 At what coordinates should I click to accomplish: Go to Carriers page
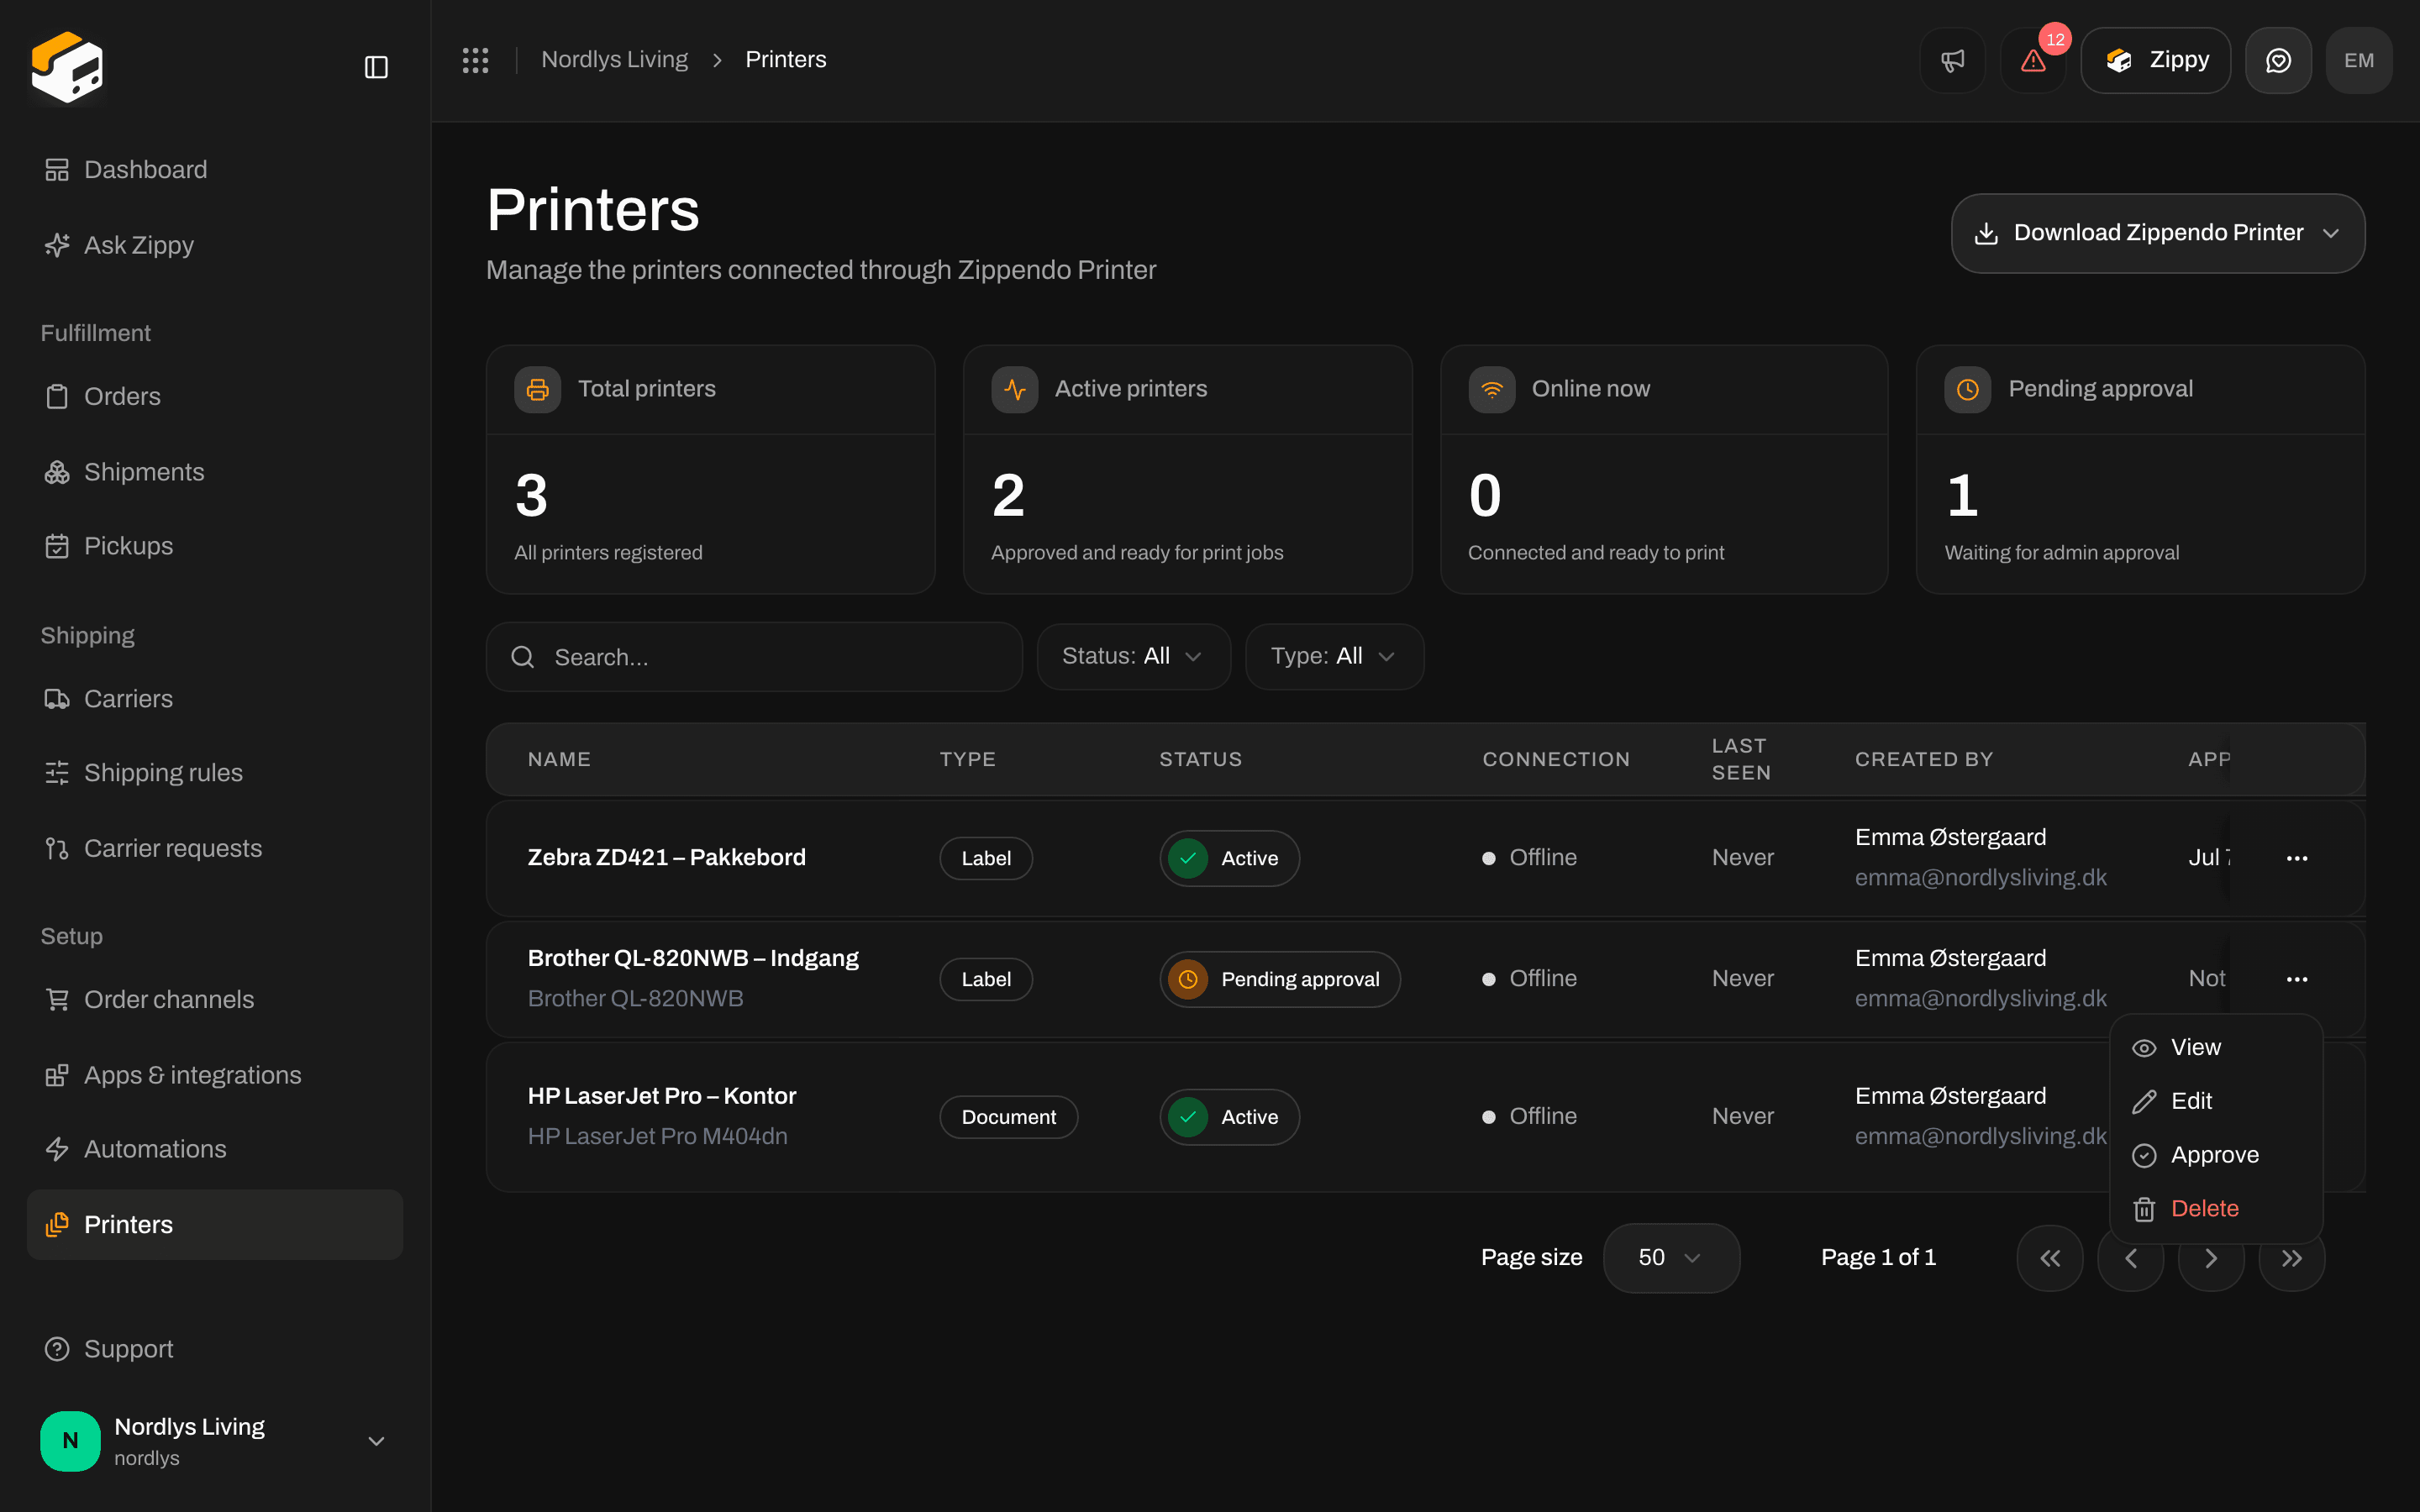(x=215, y=699)
